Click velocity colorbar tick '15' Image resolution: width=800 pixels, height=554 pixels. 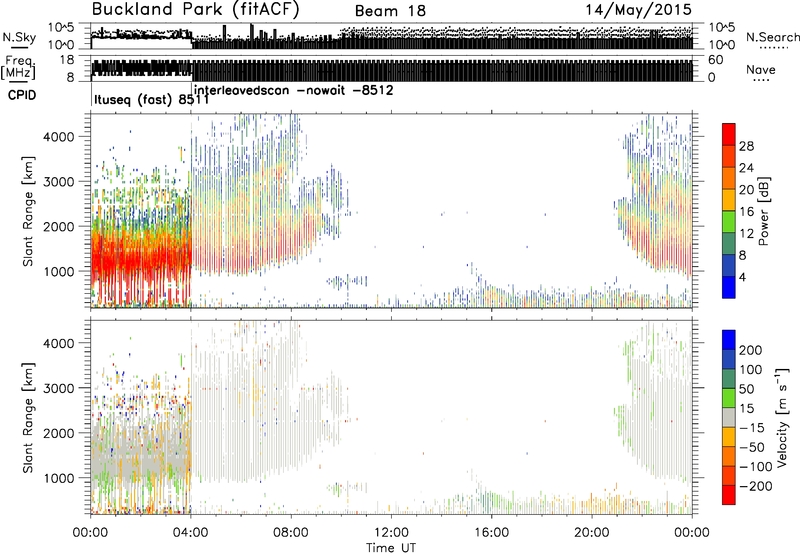(x=746, y=408)
